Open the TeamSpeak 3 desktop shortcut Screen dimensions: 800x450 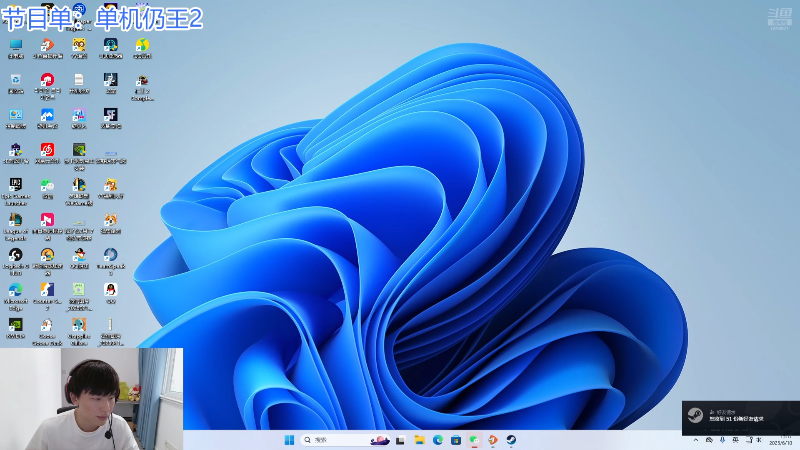111,261
